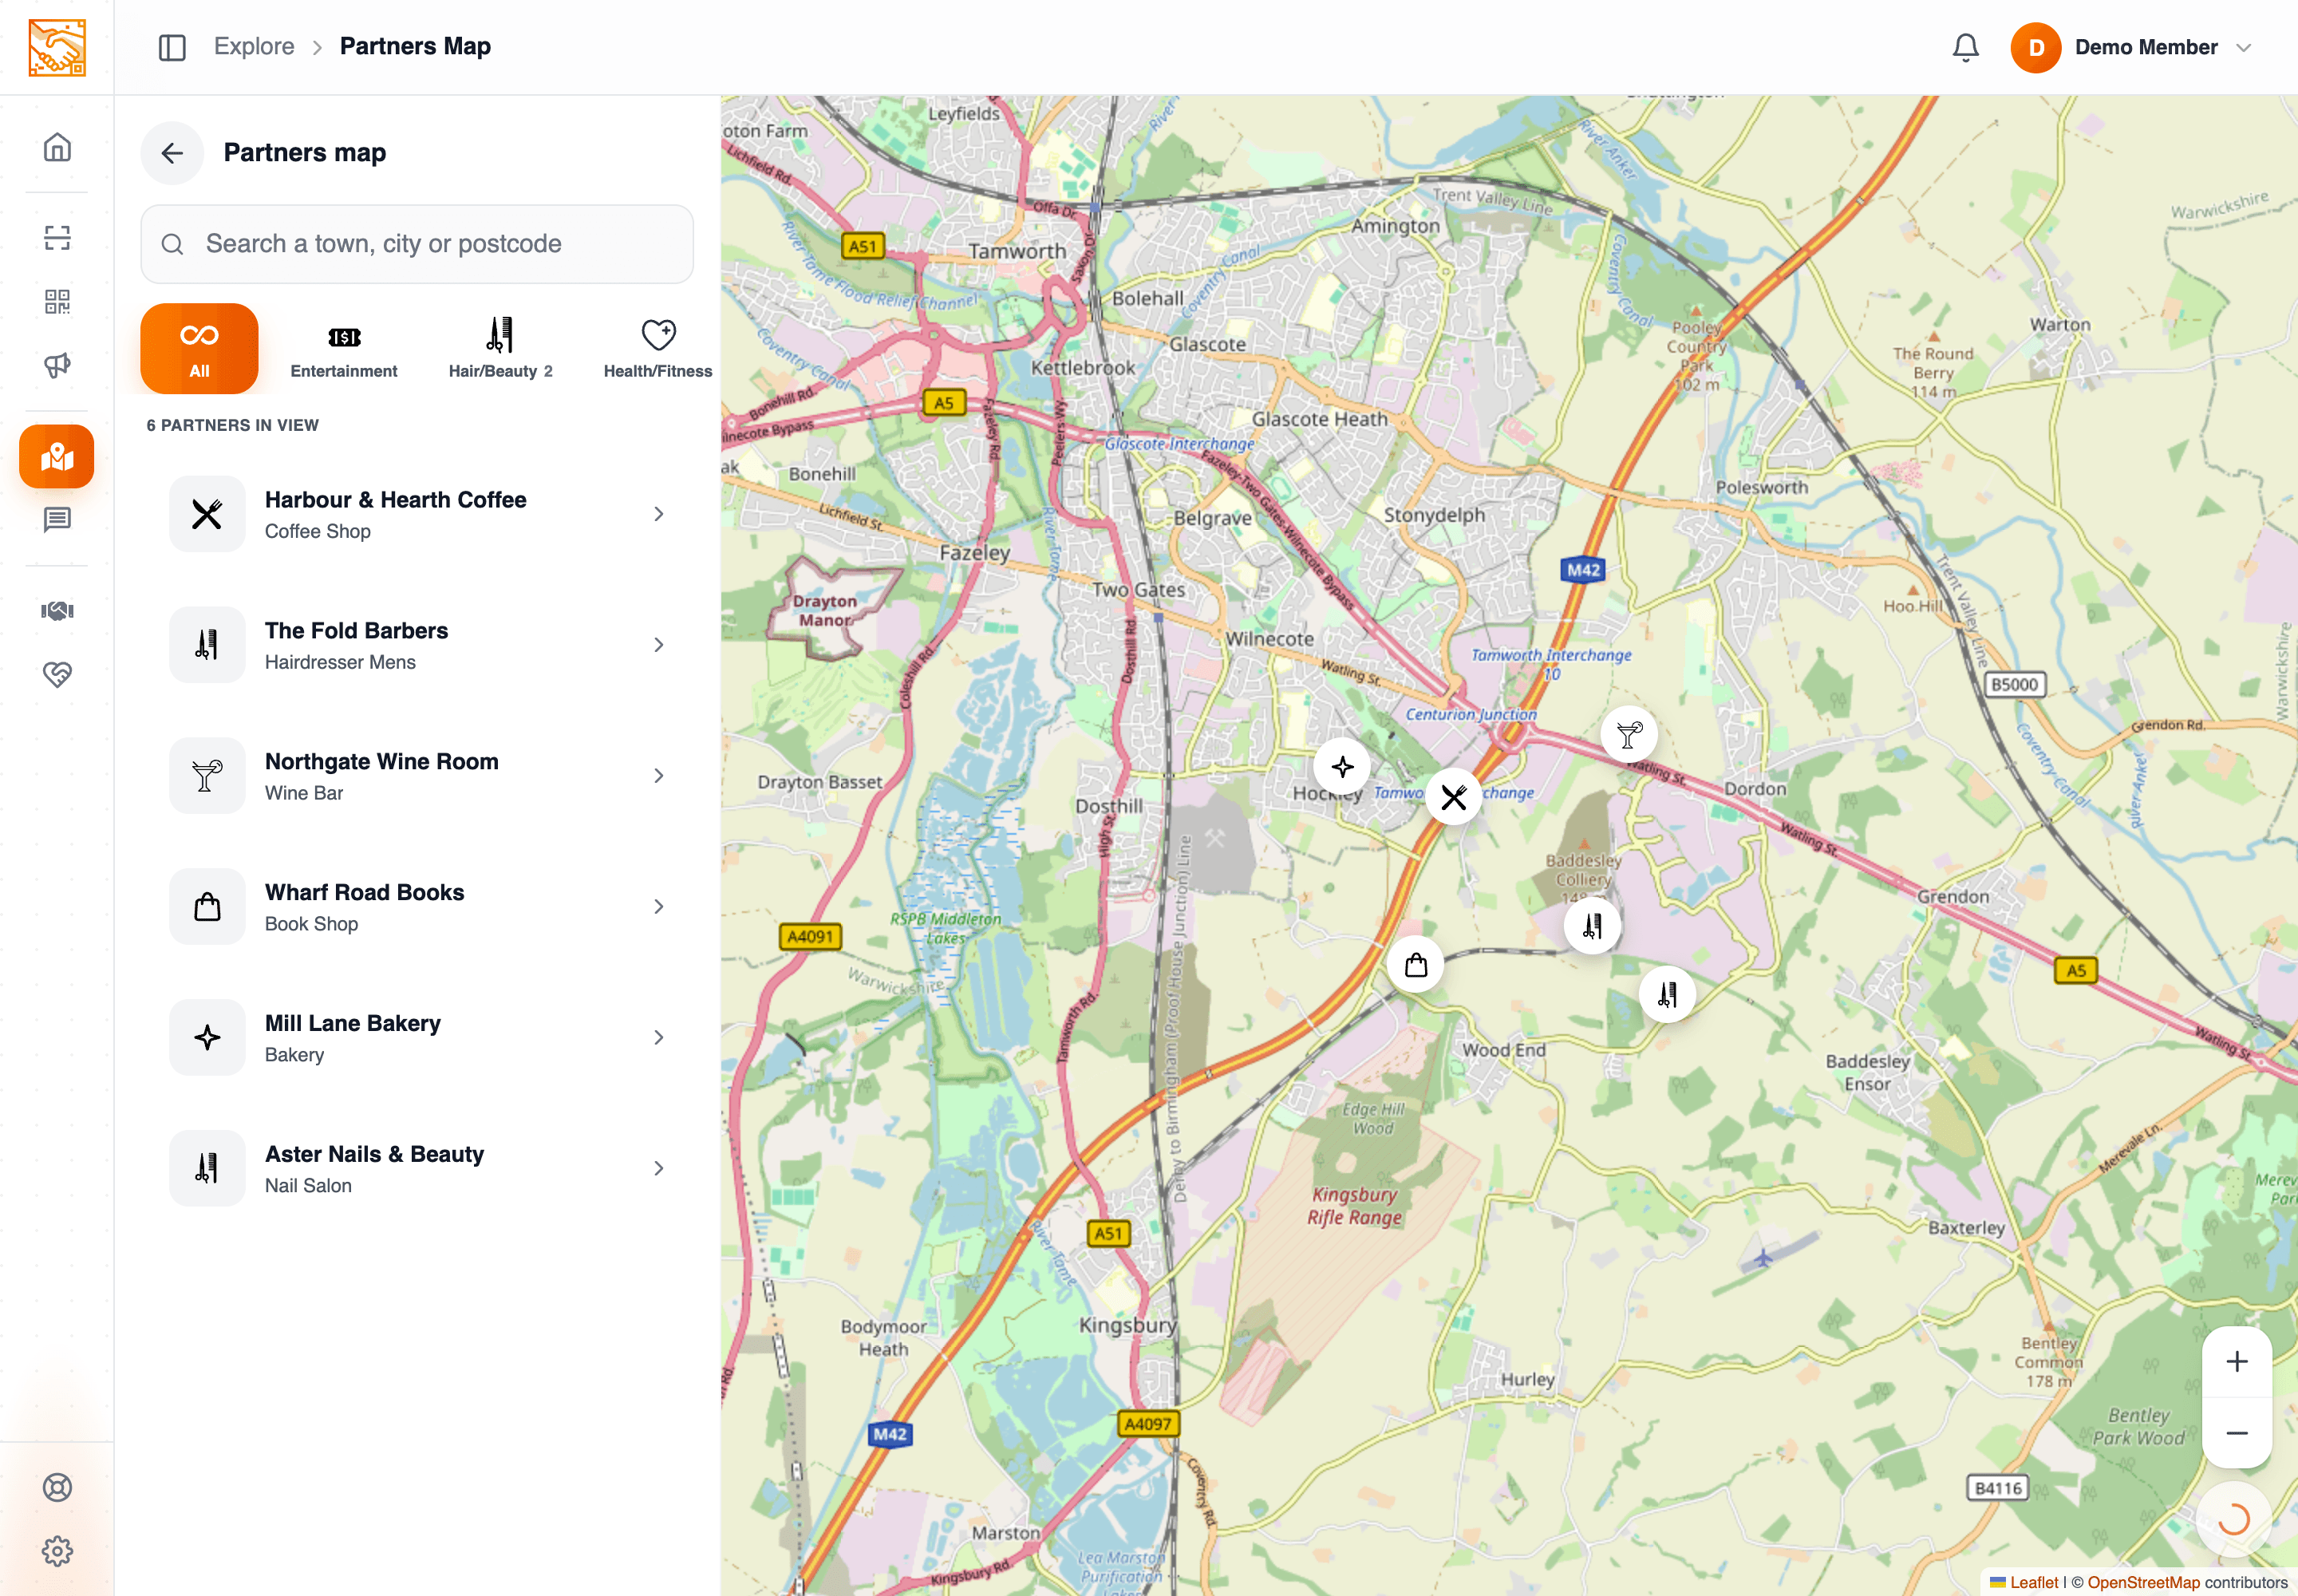Open Mill Lane Bakery chevron
2298x1596 pixels.
click(x=658, y=1038)
